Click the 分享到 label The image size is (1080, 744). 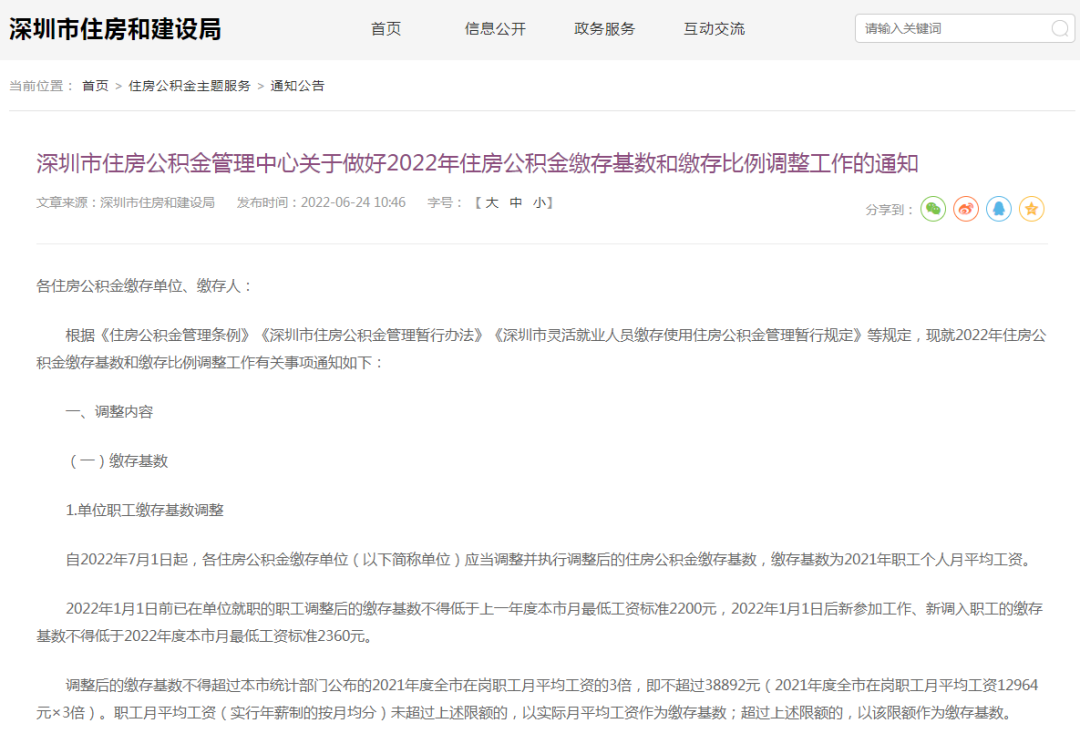889,209
